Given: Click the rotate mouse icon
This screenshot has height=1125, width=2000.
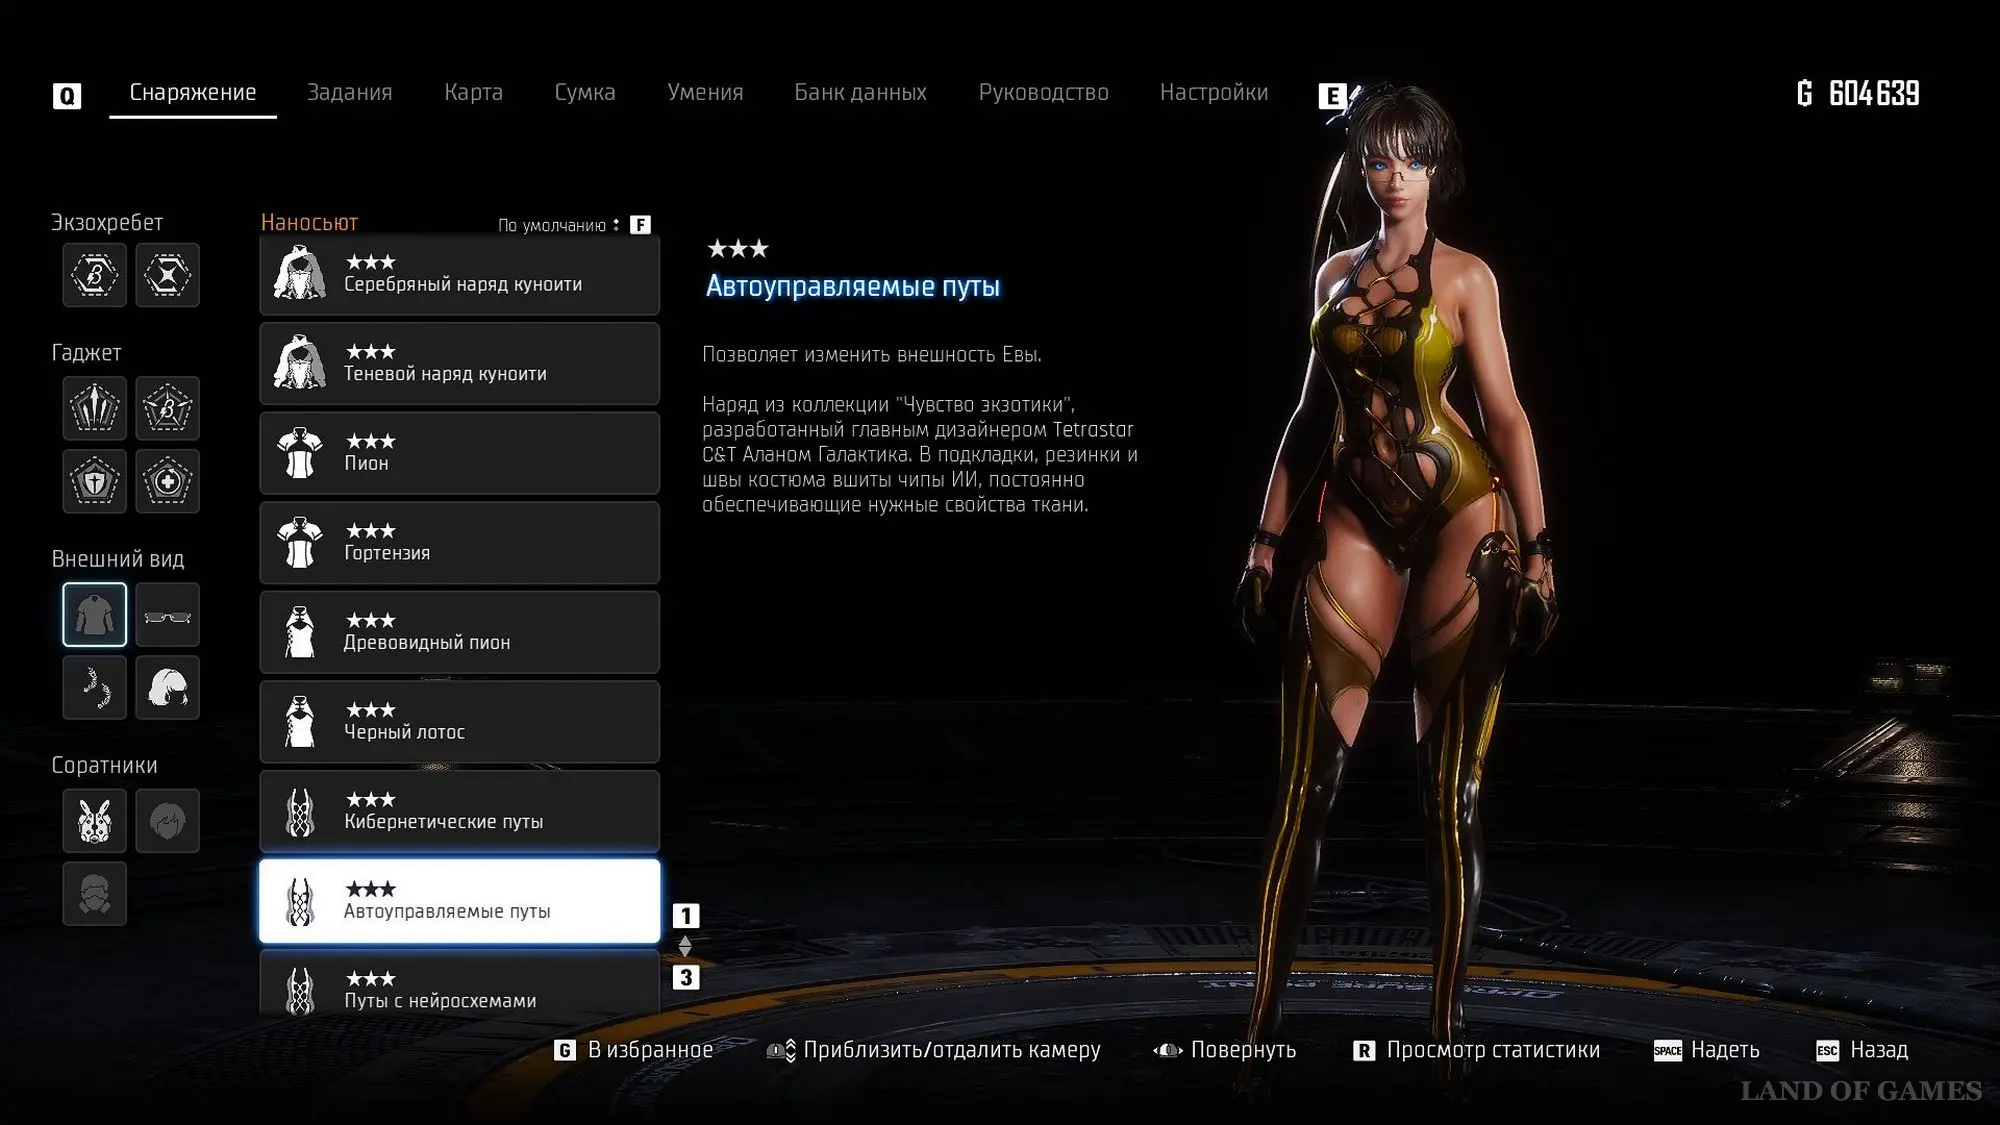Looking at the screenshot, I should coord(1167,1050).
